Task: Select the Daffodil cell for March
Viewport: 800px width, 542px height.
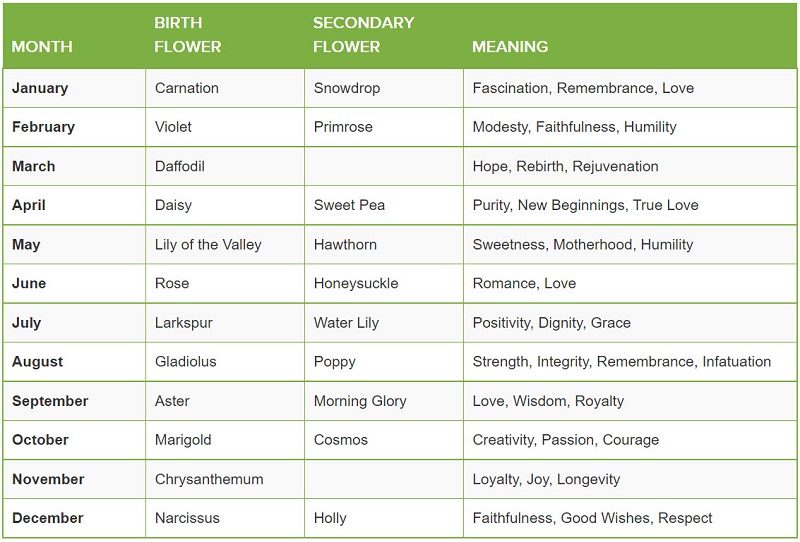Action: click(180, 166)
